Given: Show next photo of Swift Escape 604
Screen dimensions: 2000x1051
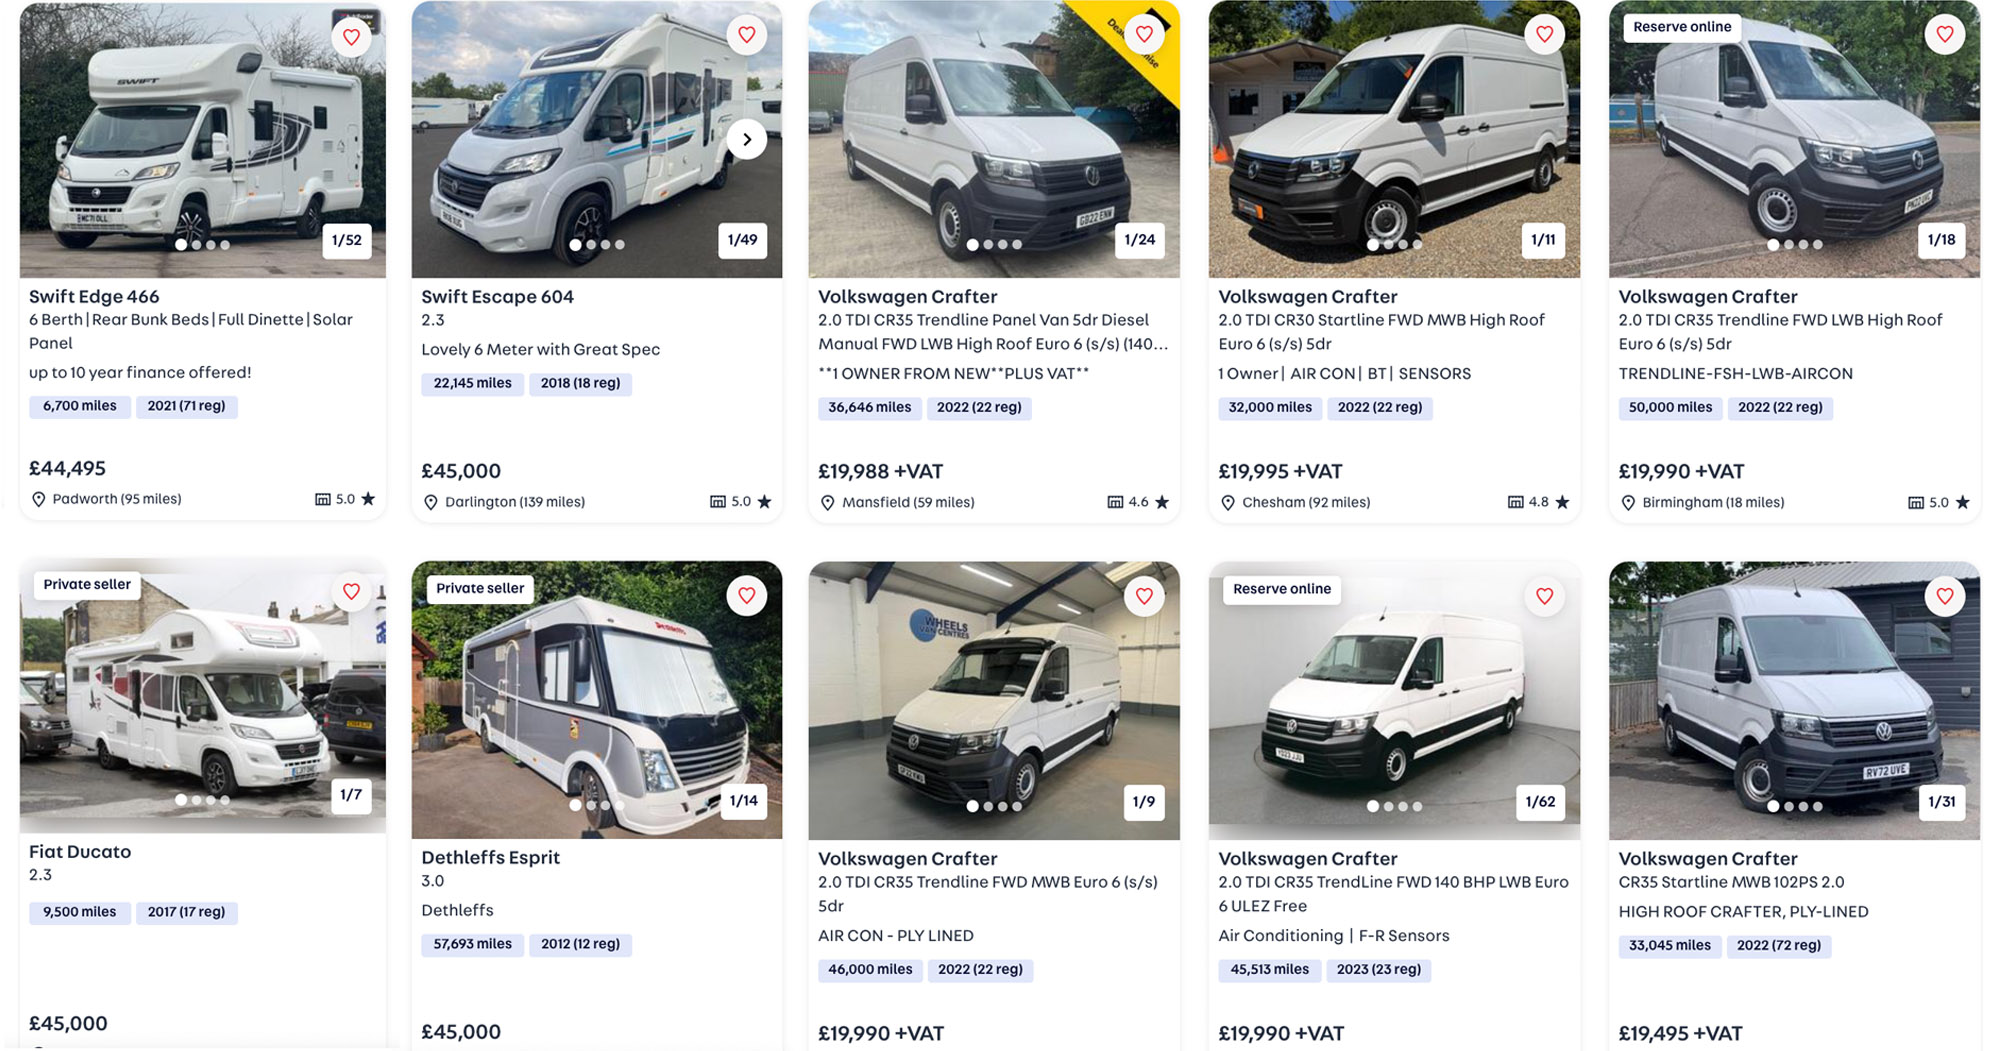Looking at the screenshot, I should point(746,139).
